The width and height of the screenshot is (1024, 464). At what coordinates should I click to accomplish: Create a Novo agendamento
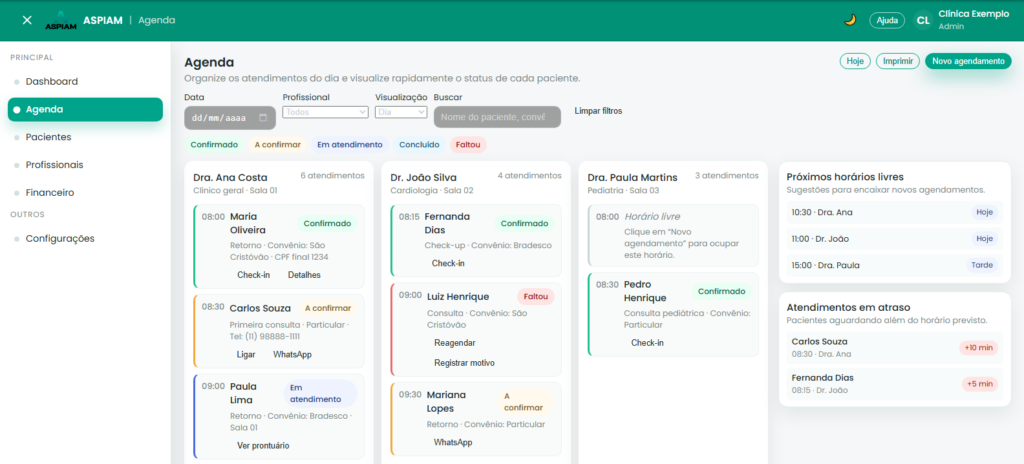coord(968,61)
